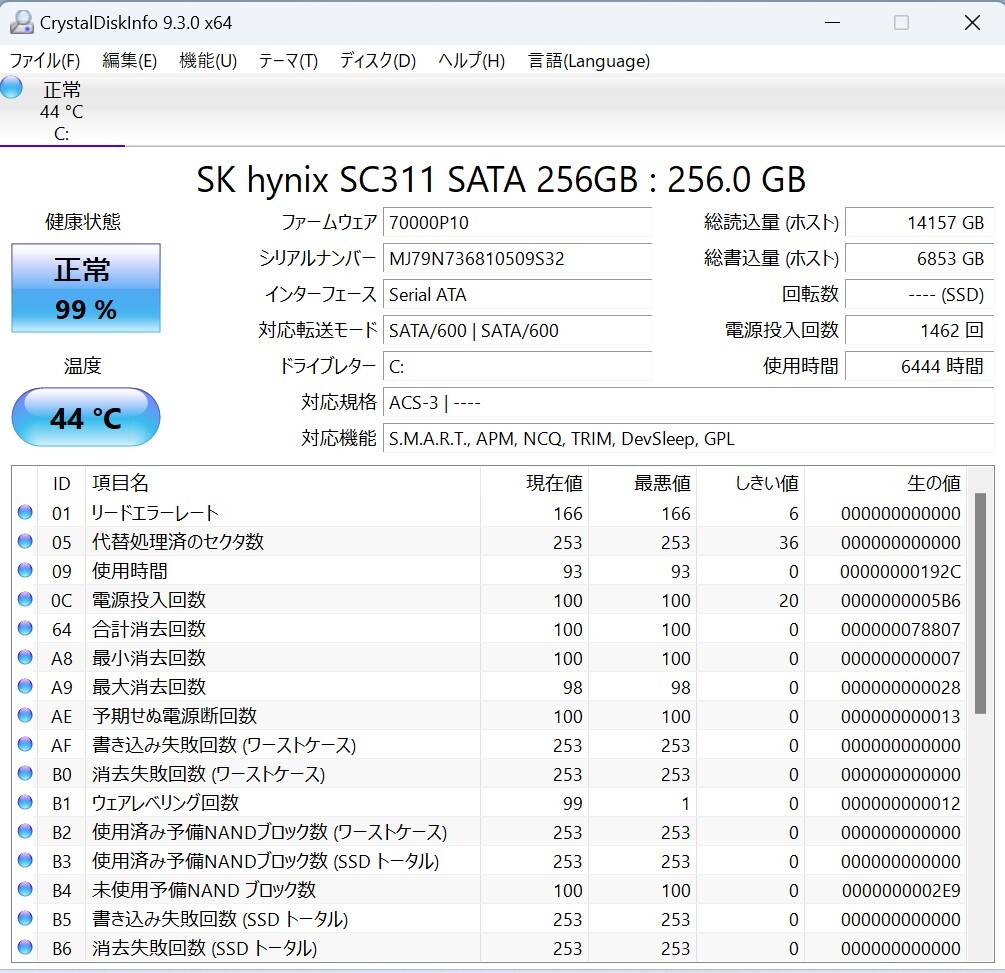This screenshot has height=973, width=1005.
Task: Click status orb for row B5
Action: (x=25, y=918)
